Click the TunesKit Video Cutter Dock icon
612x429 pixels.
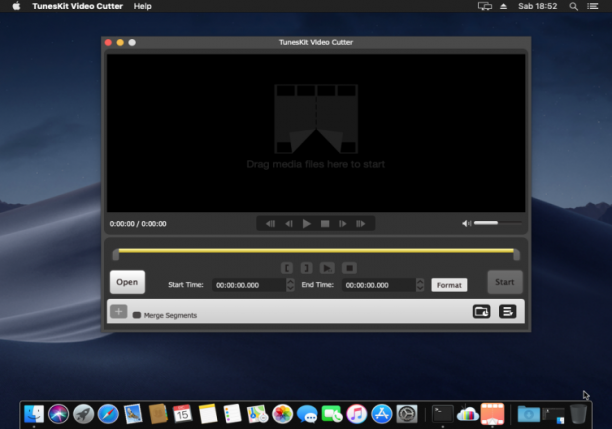click(x=492, y=414)
